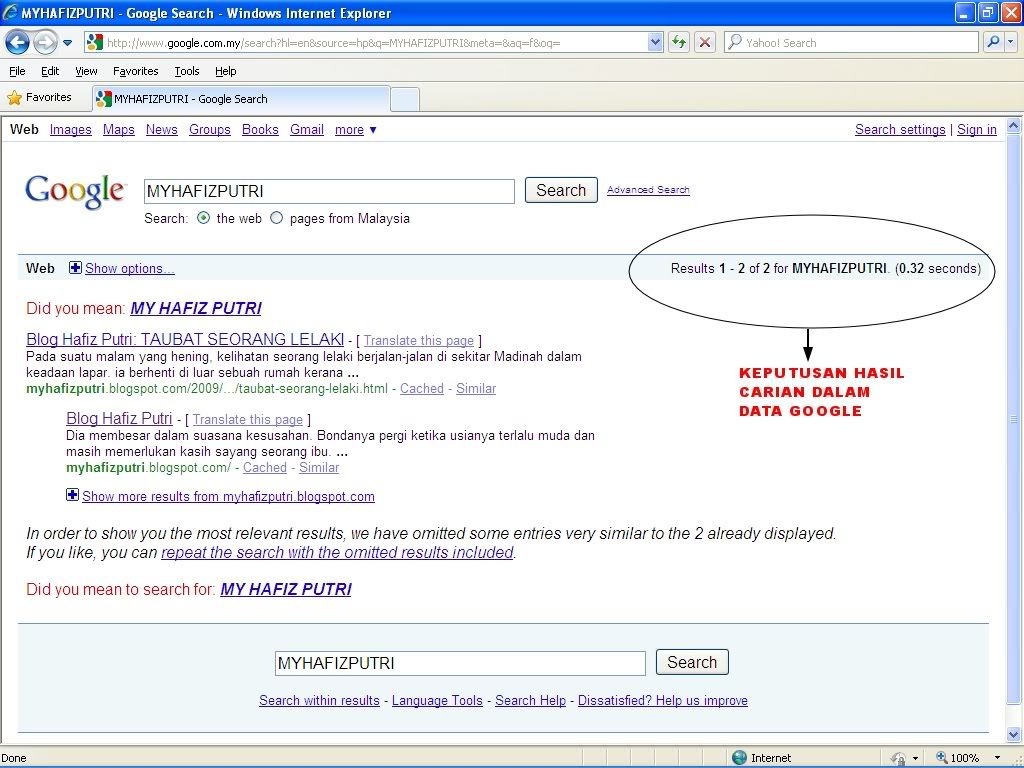1024x768 pixels.
Task: Click the Stop loading X icon
Action: (705, 42)
